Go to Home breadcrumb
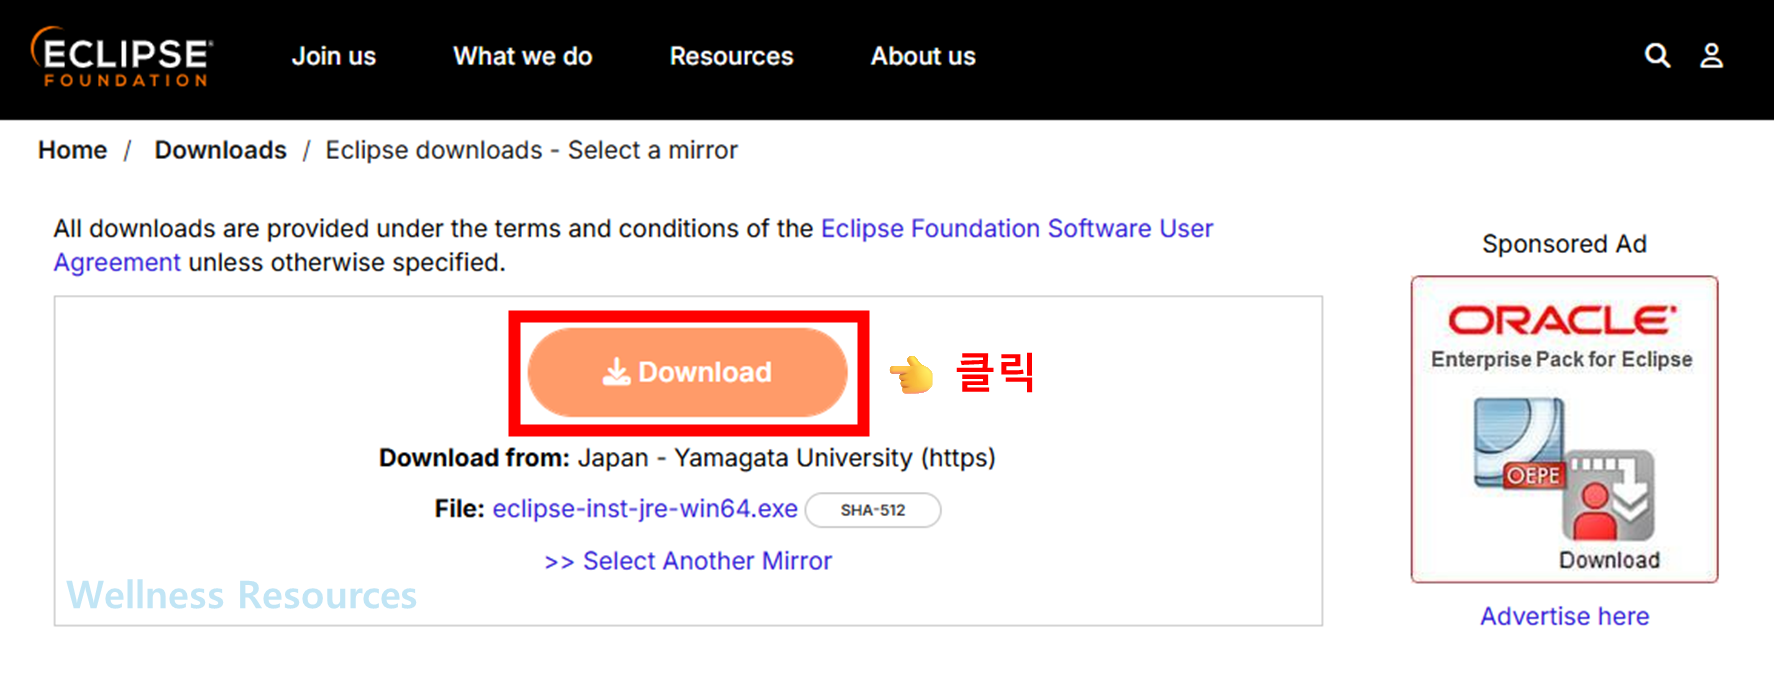The height and width of the screenshot is (675, 1774). click(x=72, y=150)
